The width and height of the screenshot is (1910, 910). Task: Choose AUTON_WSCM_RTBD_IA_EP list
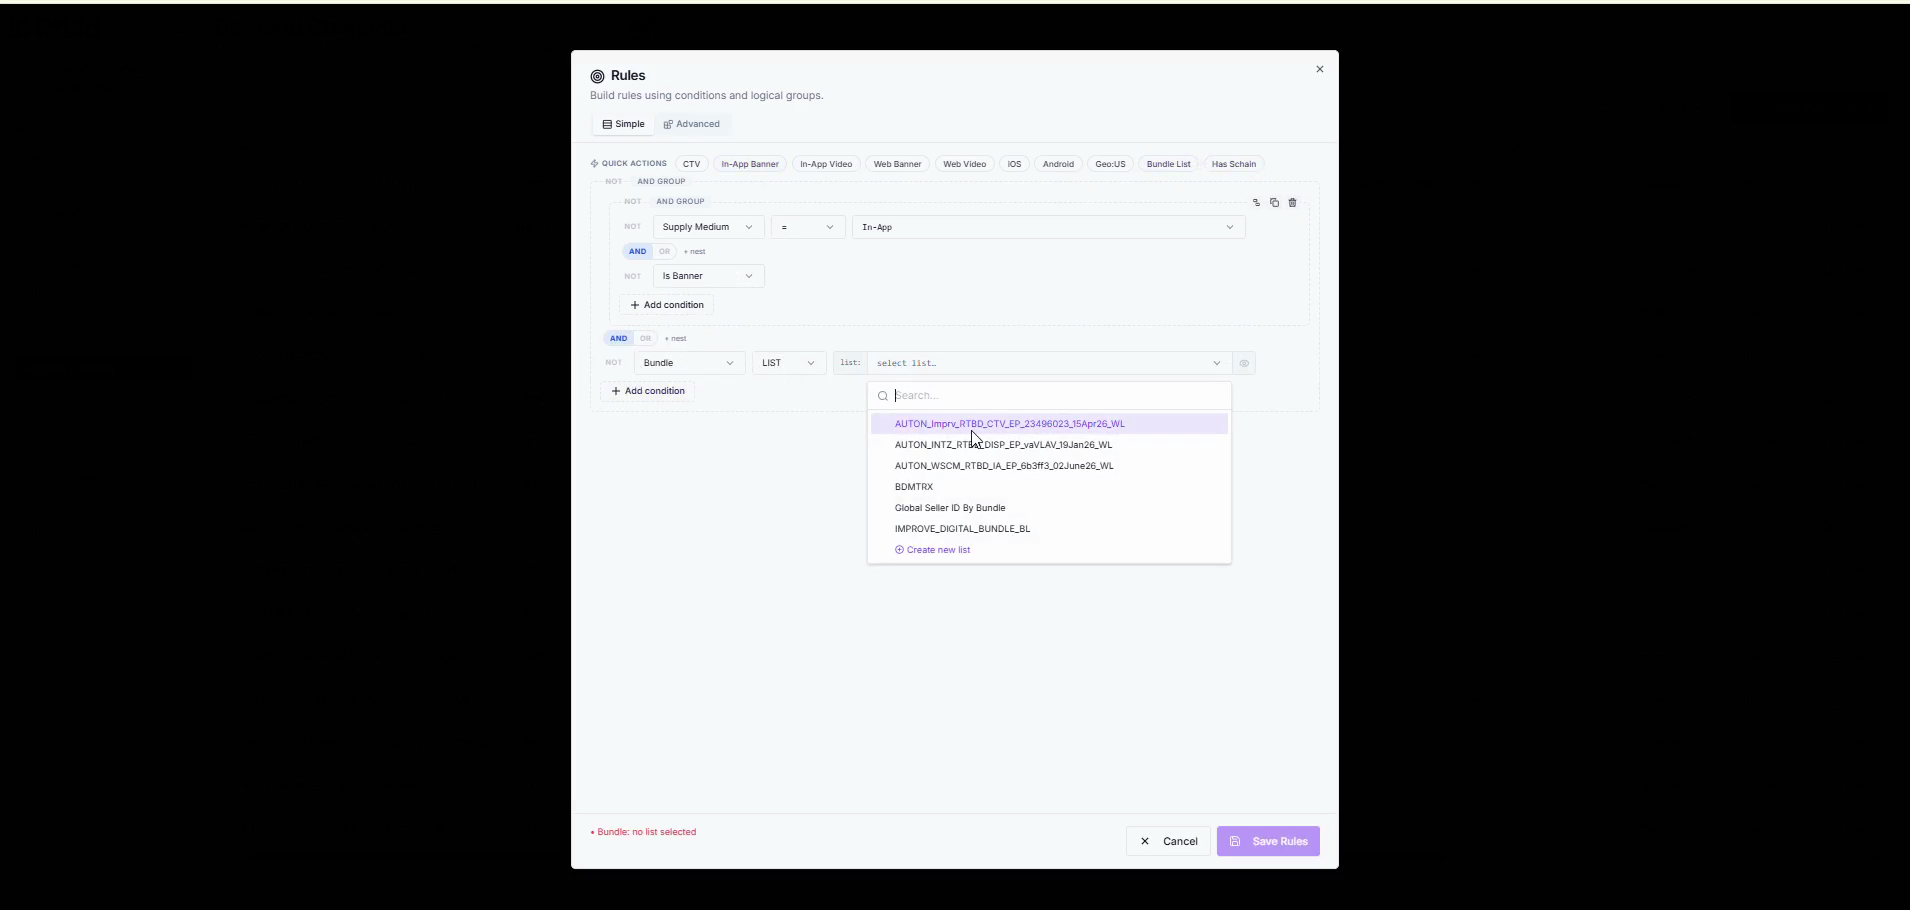pyautogui.click(x=1049, y=466)
